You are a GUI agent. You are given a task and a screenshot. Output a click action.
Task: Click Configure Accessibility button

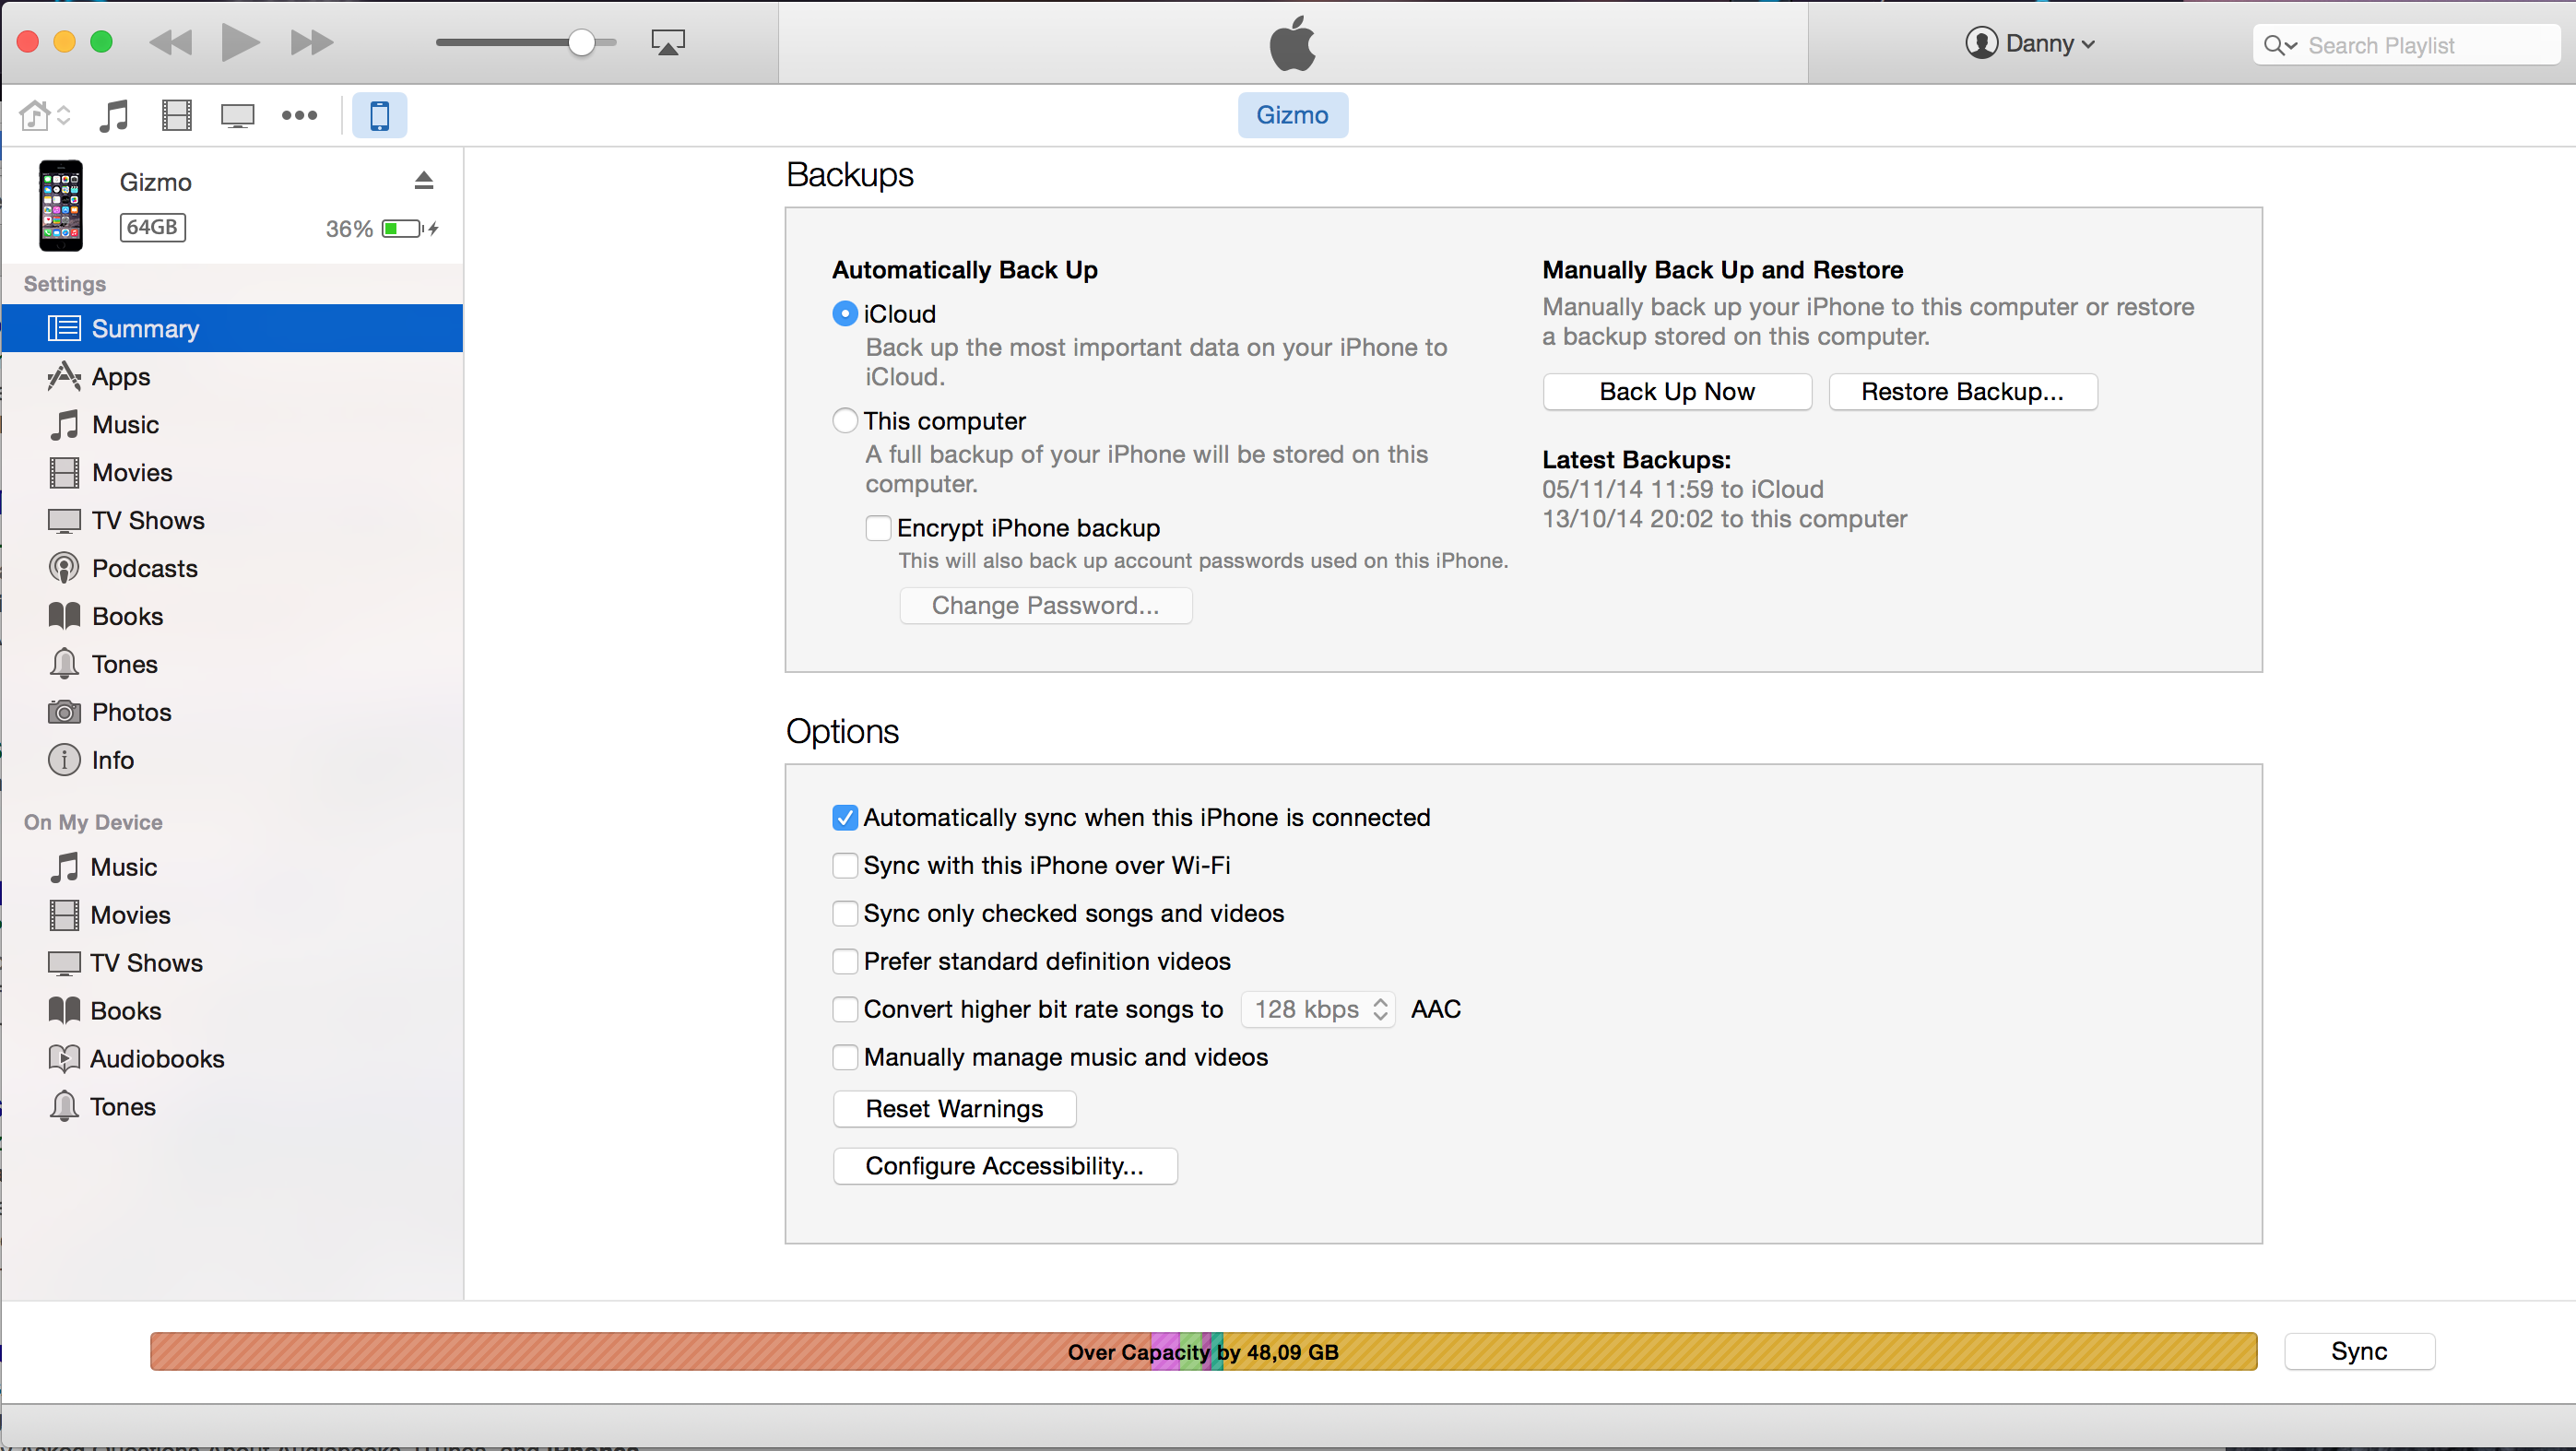pyautogui.click(x=1005, y=1166)
